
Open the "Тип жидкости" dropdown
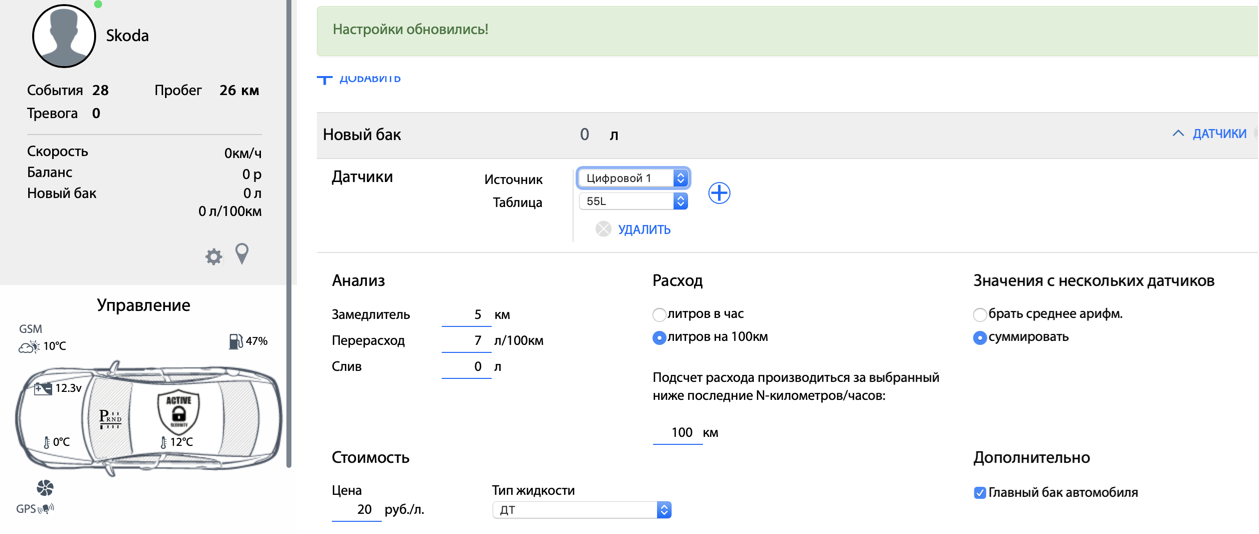(581, 510)
